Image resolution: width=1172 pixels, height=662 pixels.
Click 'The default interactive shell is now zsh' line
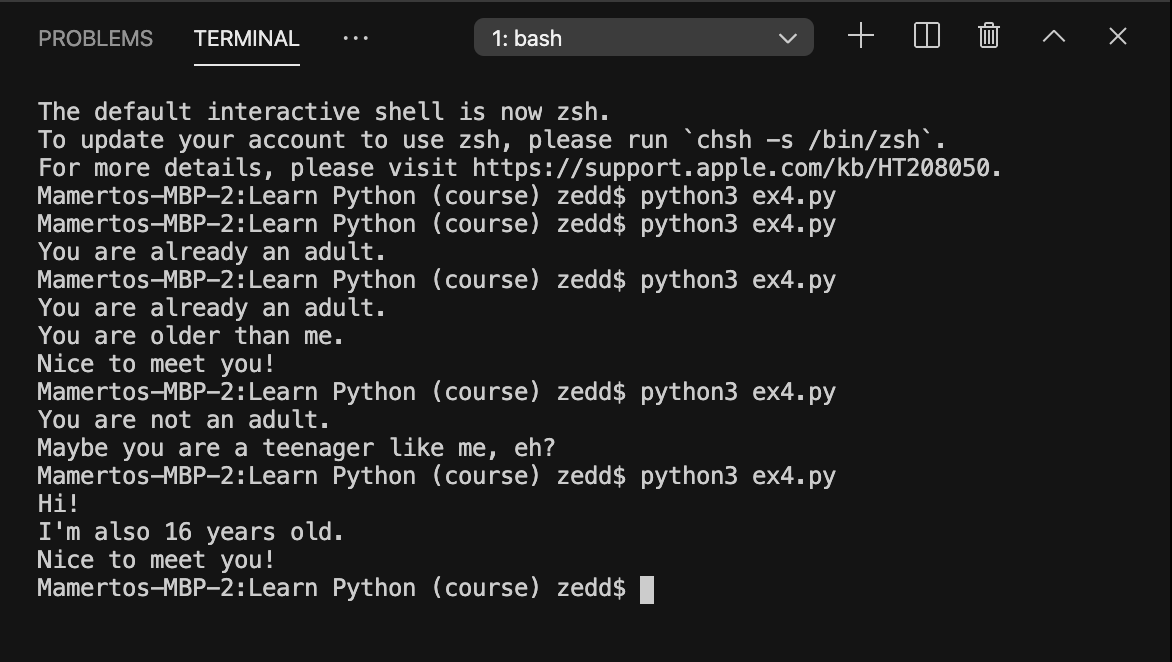pos(323,112)
